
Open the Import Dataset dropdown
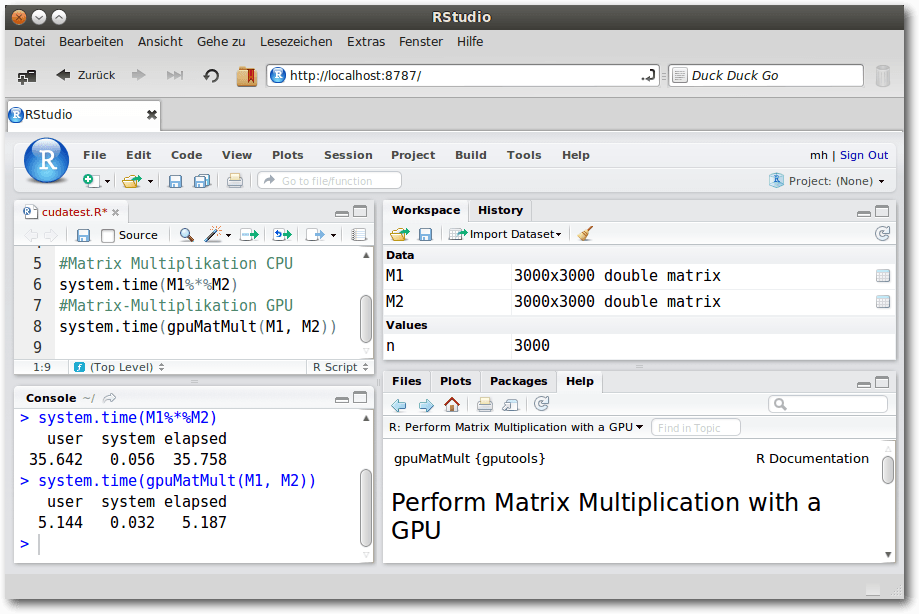click(505, 234)
